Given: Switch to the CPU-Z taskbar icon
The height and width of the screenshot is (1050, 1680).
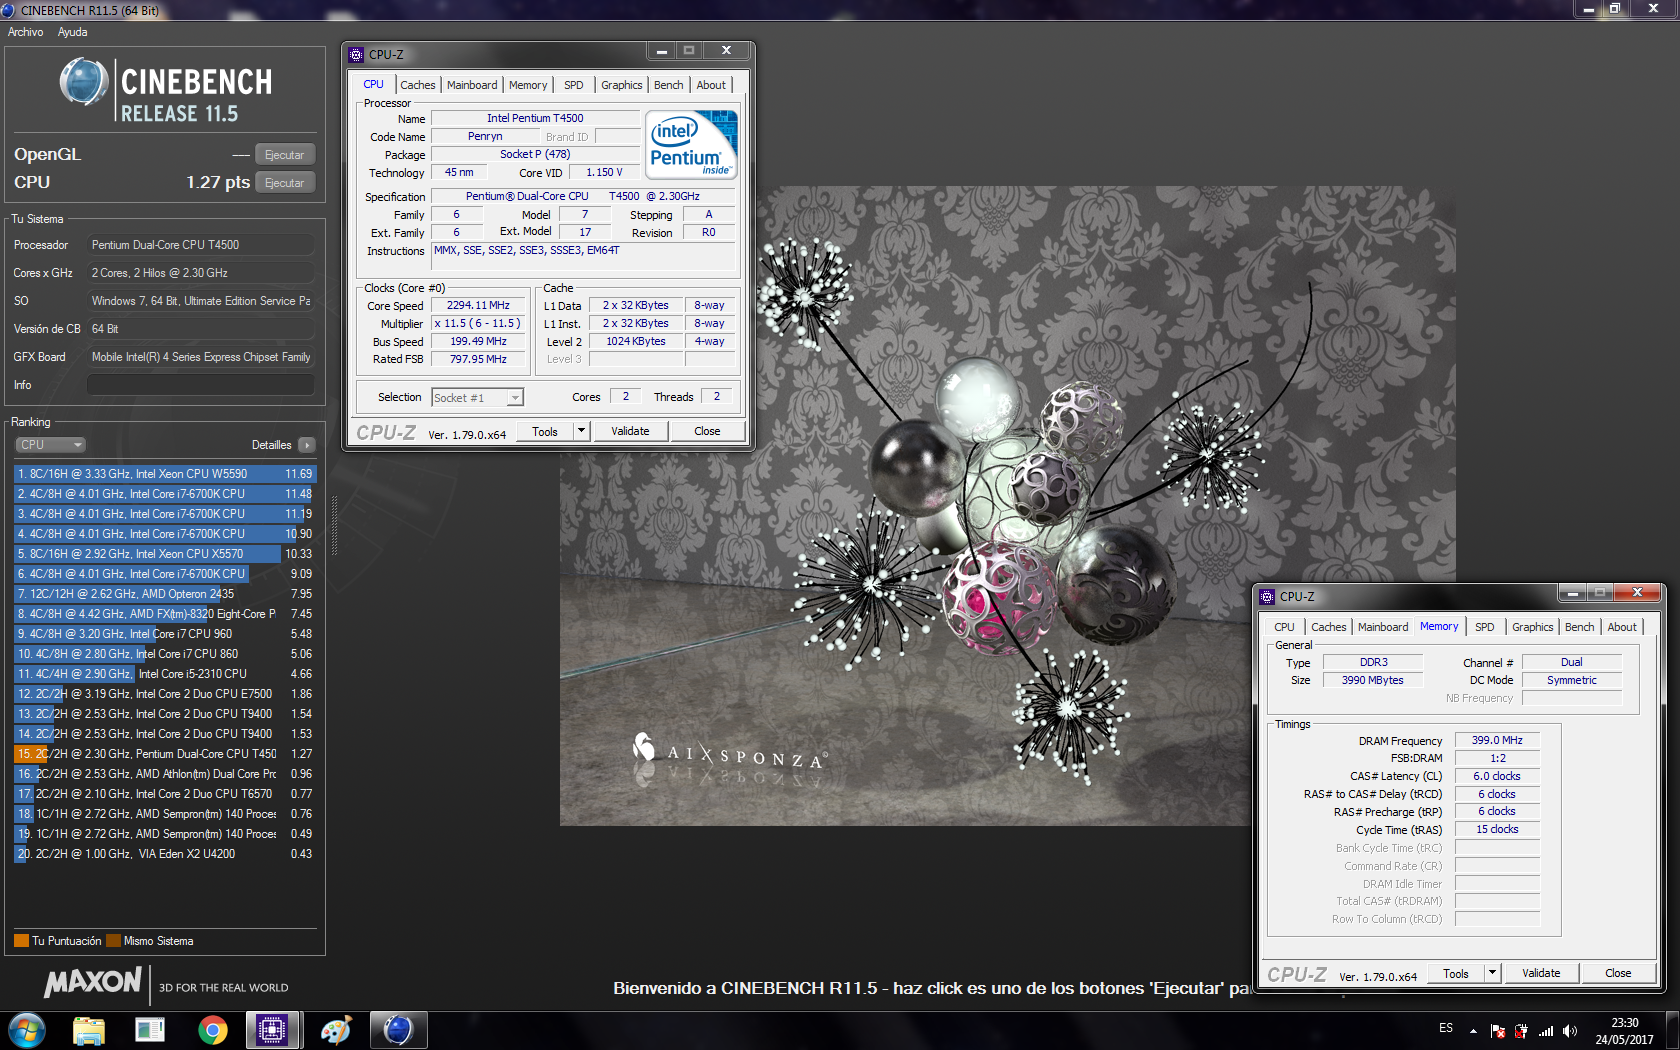Looking at the screenshot, I should [x=272, y=1030].
